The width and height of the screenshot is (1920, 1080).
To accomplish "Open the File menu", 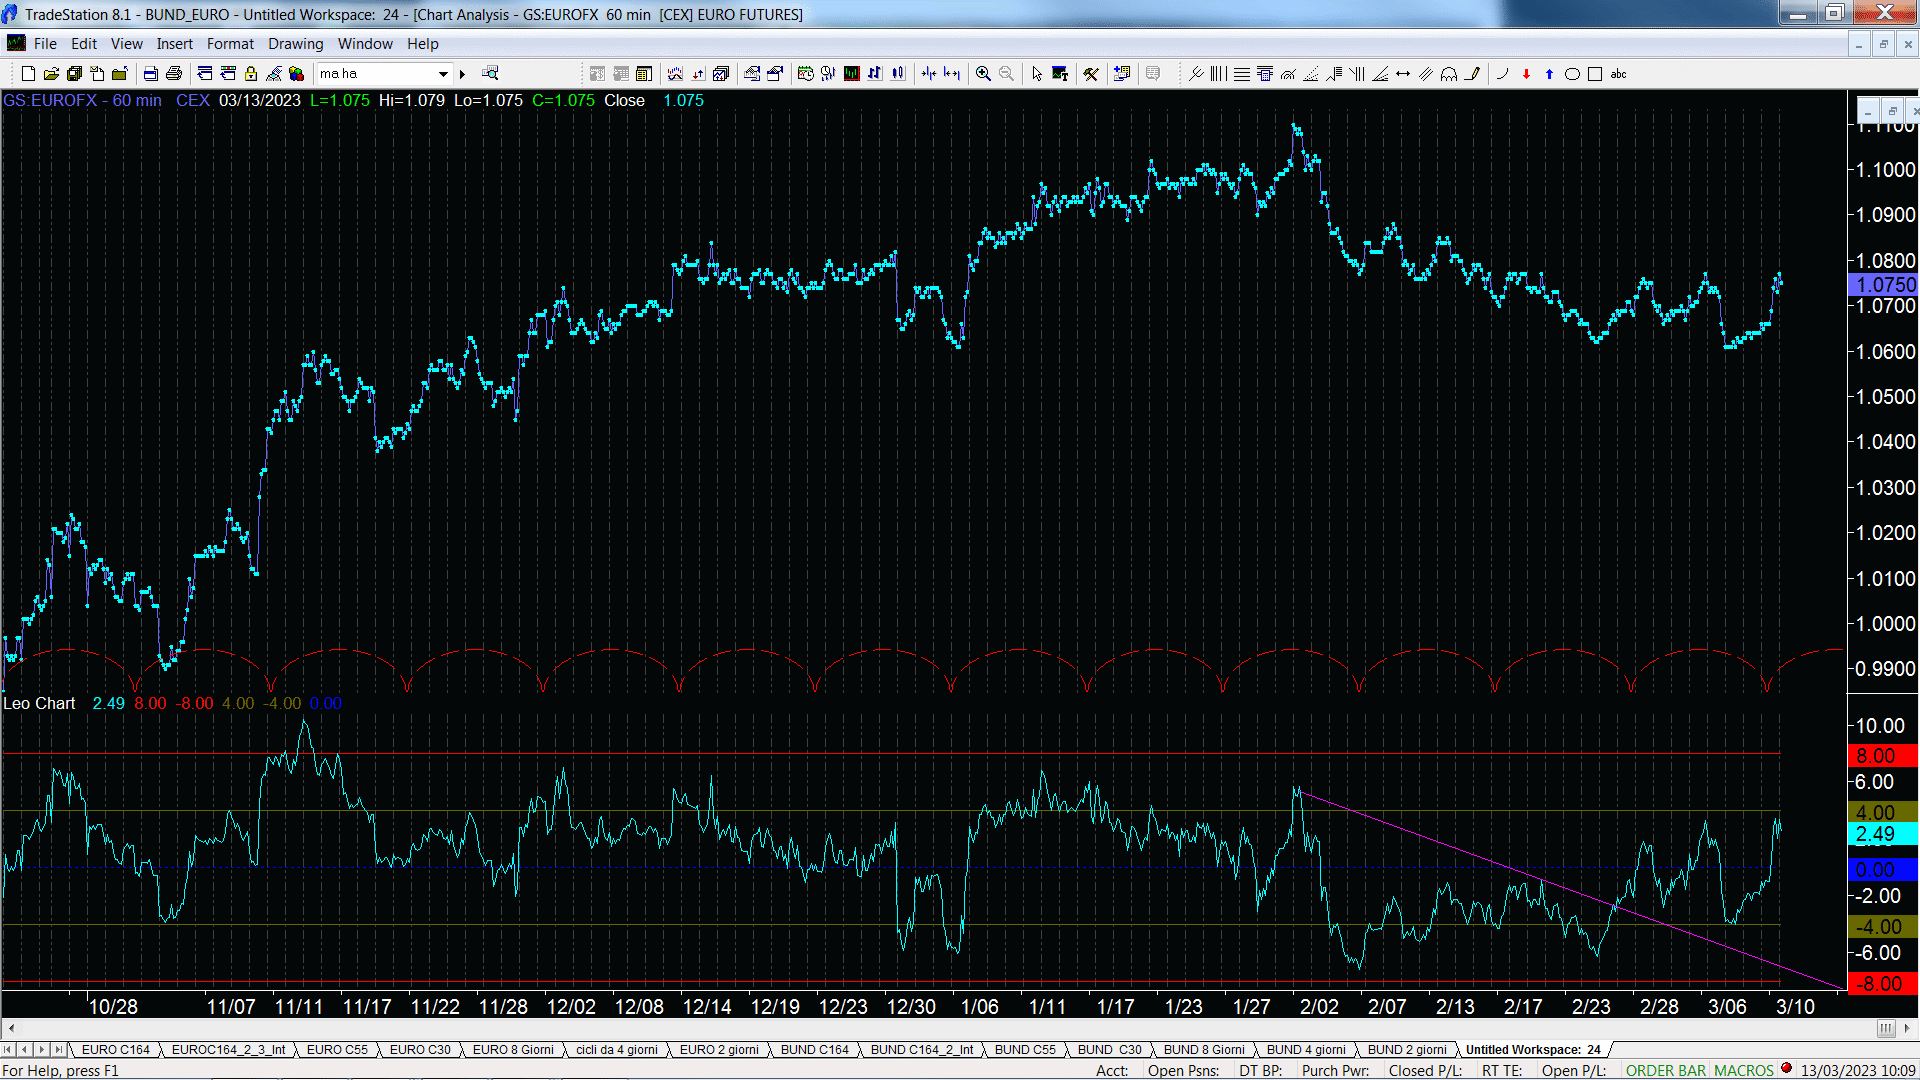I will click(x=45, y=44).
